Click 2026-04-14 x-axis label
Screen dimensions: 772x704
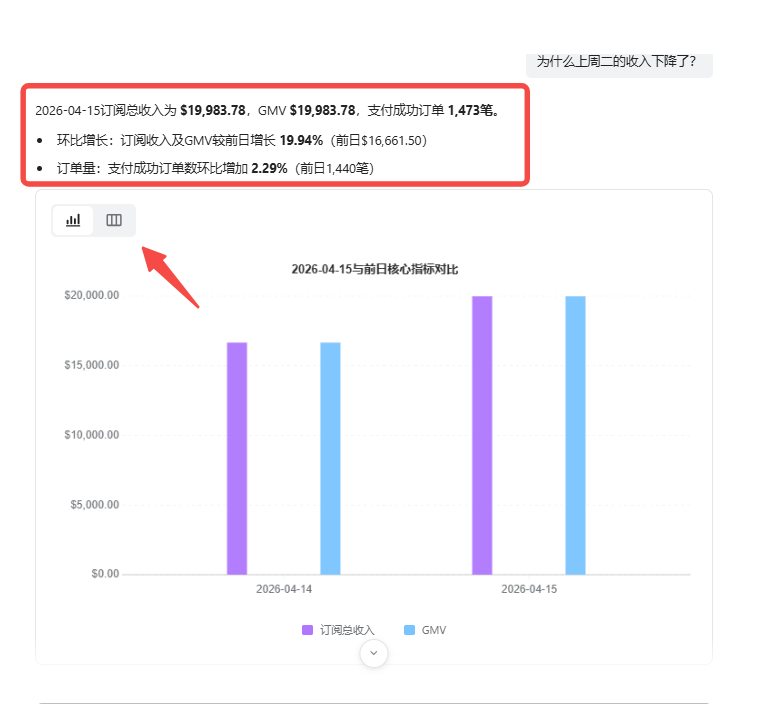coord(284,589)
